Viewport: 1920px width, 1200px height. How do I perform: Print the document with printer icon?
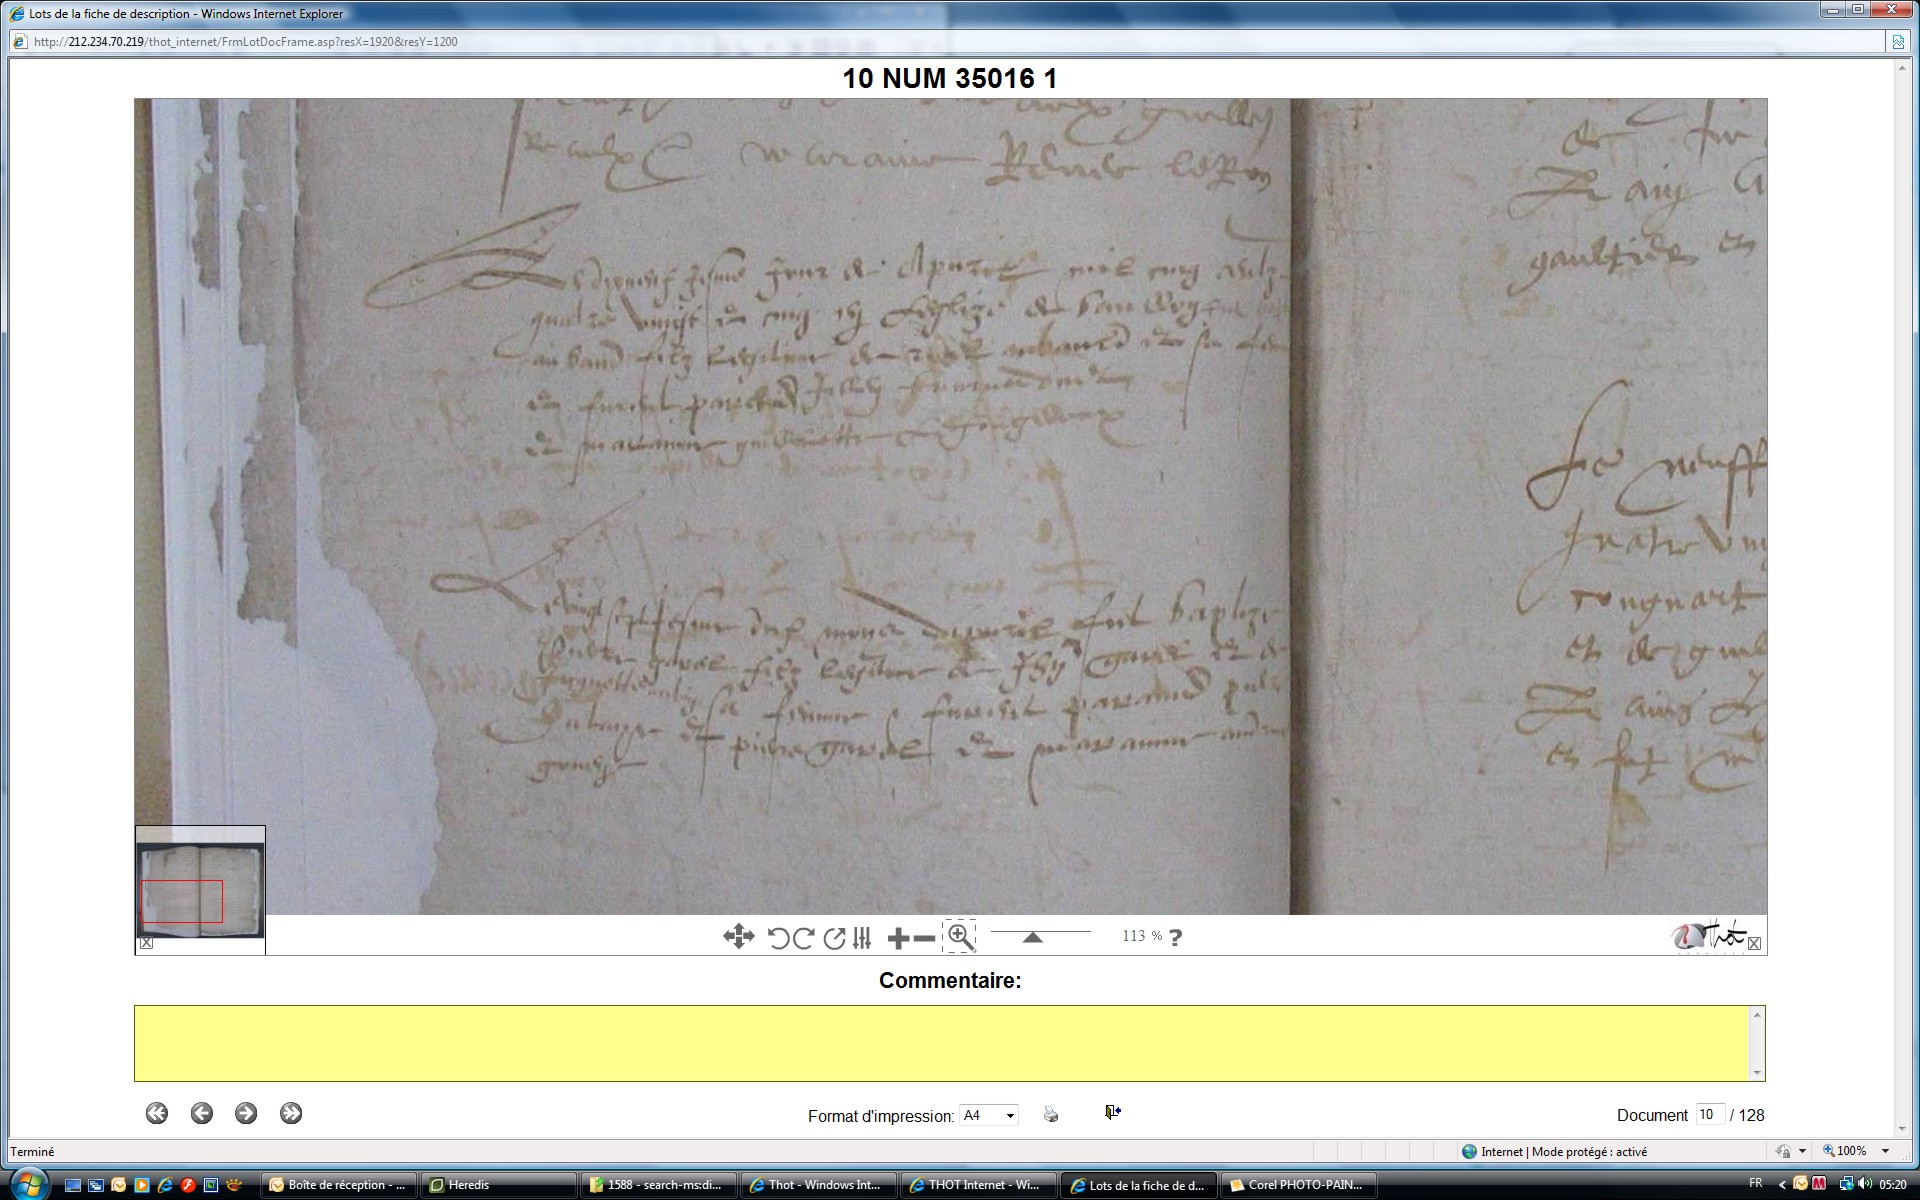coord(1050,1114)
